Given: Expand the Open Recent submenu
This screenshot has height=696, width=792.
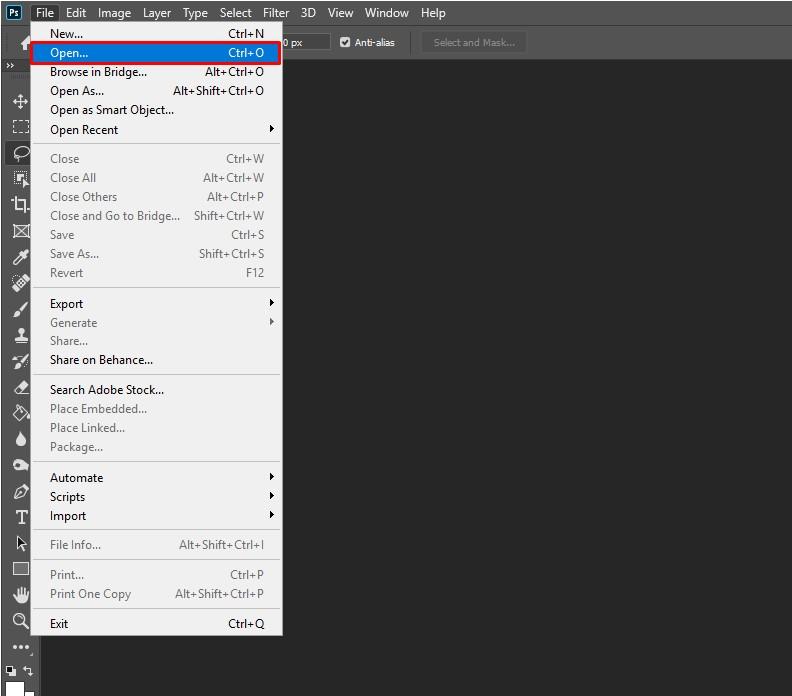Looking at the screenshot, I should point(157,129).
